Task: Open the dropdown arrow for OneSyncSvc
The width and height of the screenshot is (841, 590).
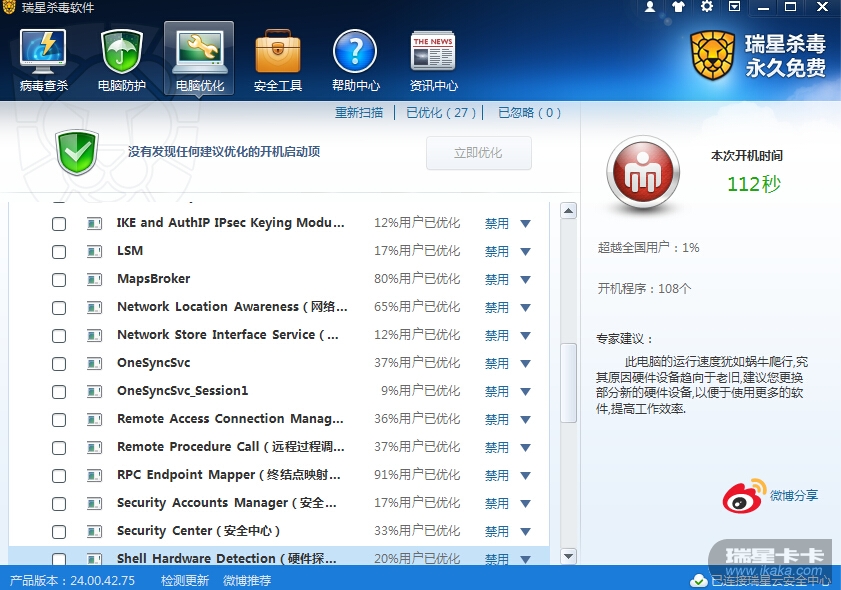Action: click(x=526, y=364)
